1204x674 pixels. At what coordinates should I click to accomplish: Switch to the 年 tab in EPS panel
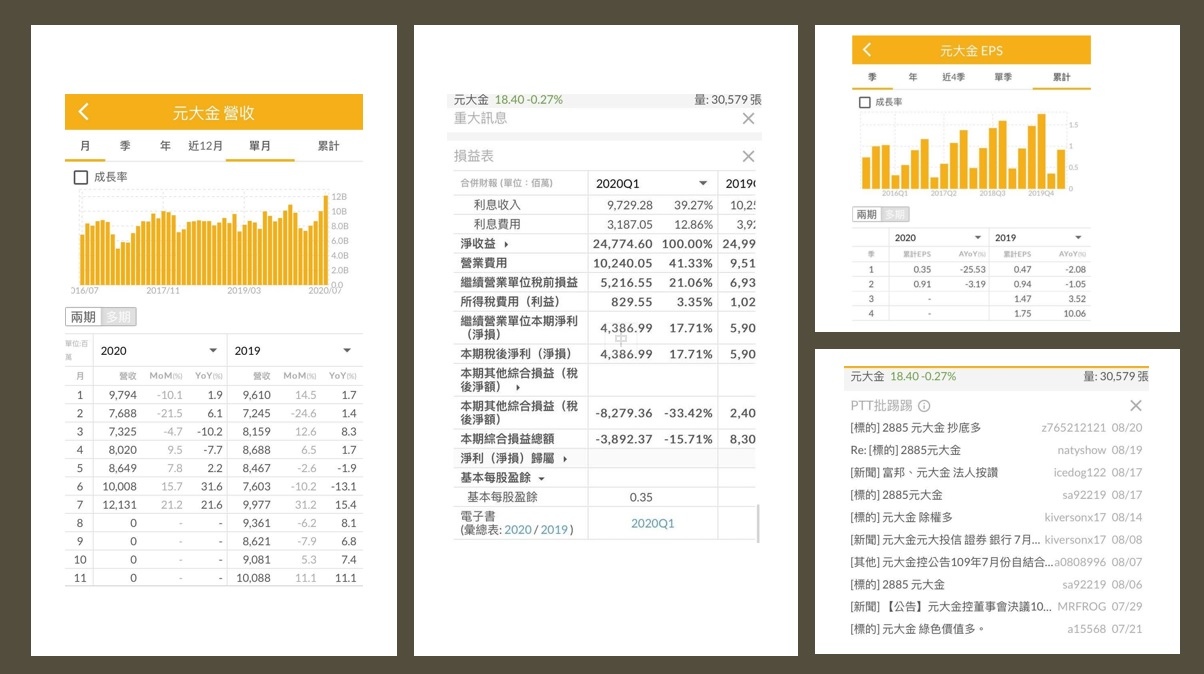pyautogui.click(x=913, y=77)
